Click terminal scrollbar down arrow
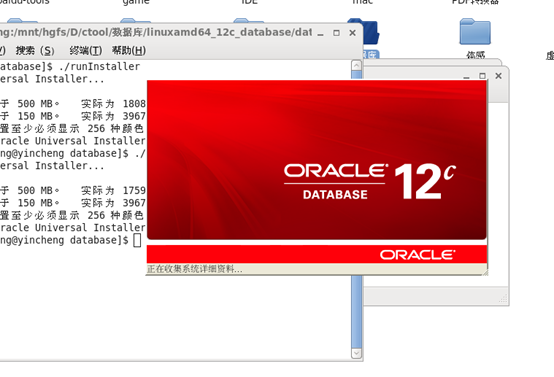This screenshot has height=377, width=554. pos(356,353)
